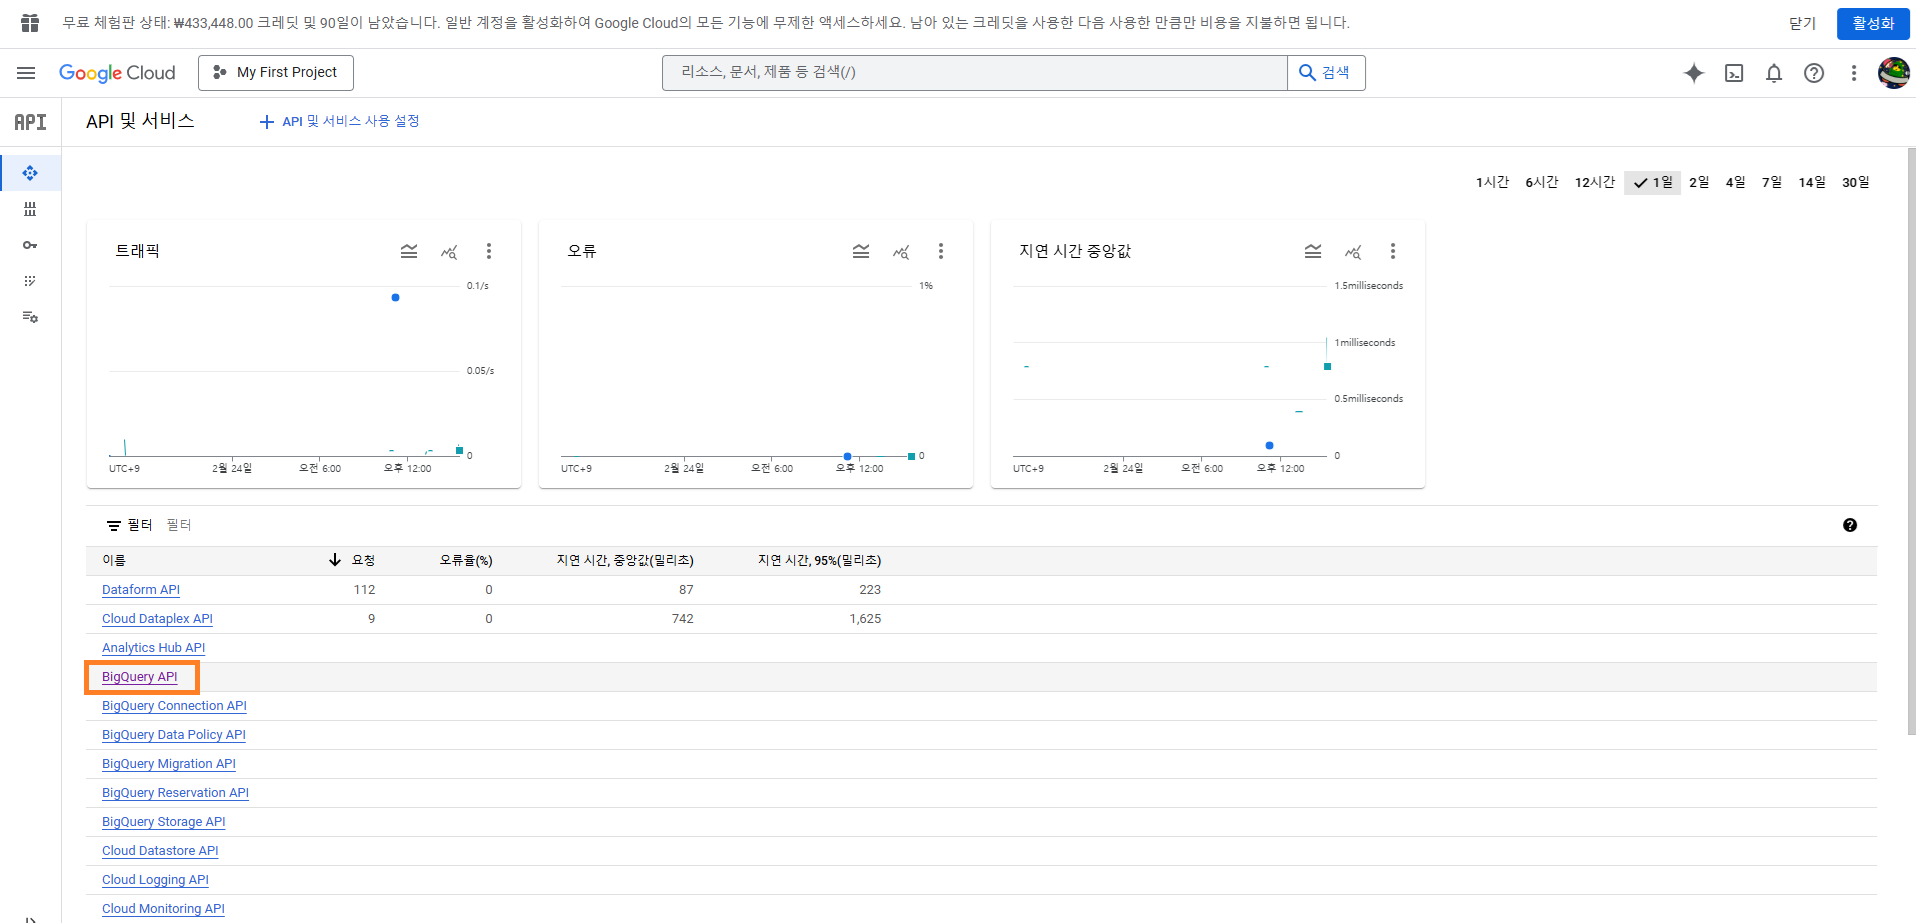Open the top bar more options menu

point(1854,73)
